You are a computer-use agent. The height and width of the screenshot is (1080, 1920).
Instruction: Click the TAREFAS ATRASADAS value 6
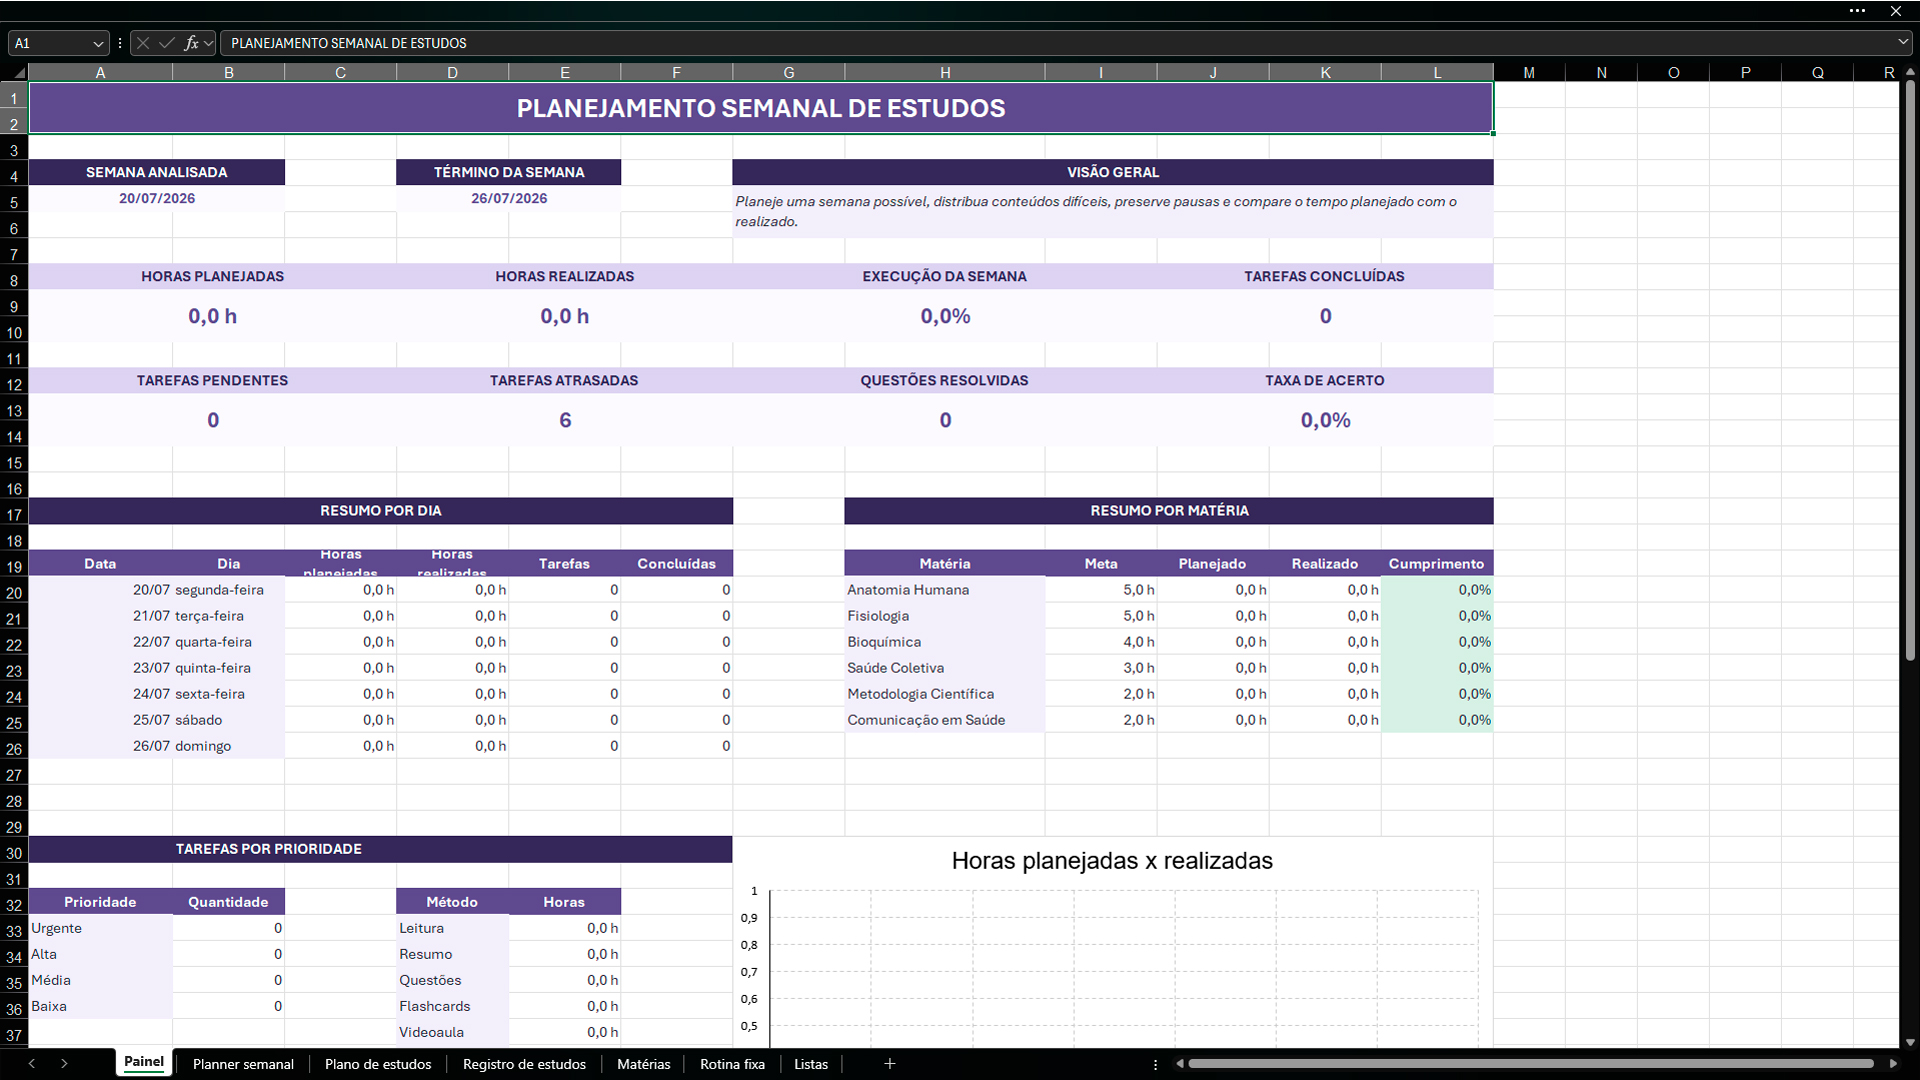tap(565, 420)
